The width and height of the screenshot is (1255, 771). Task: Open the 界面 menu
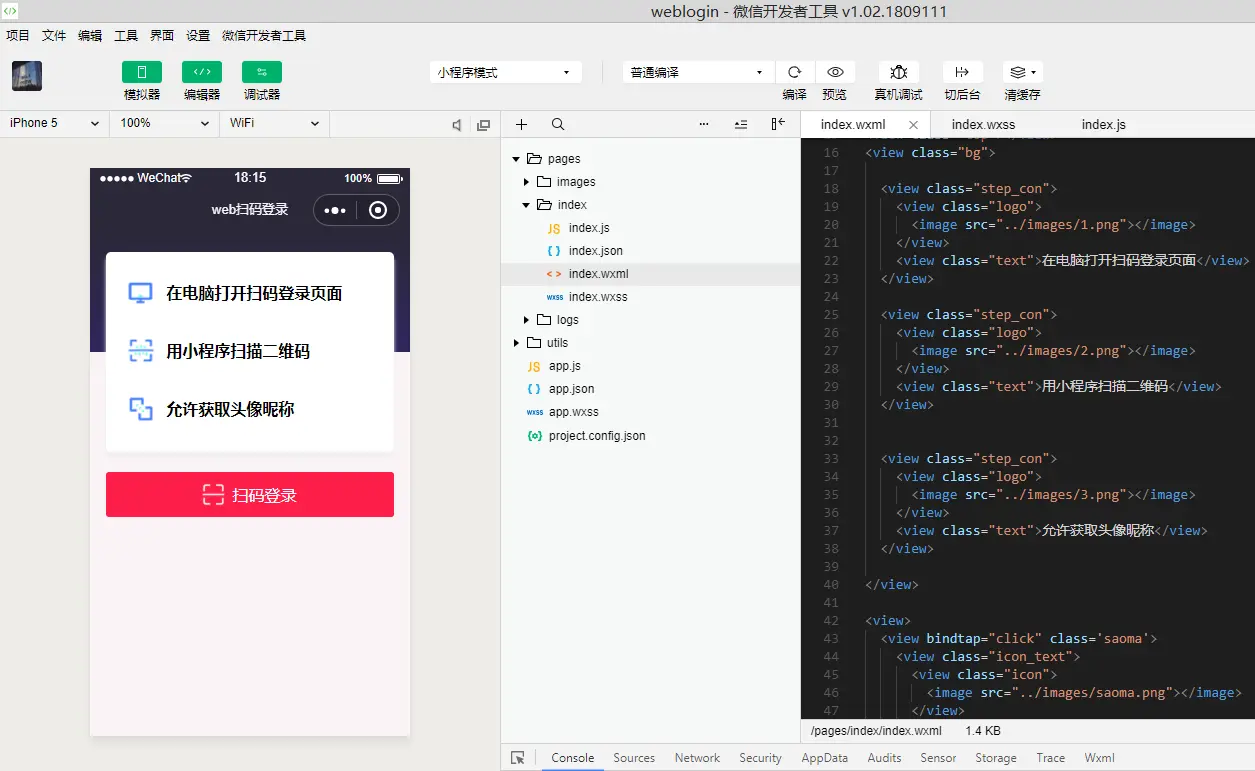(162, 35)
